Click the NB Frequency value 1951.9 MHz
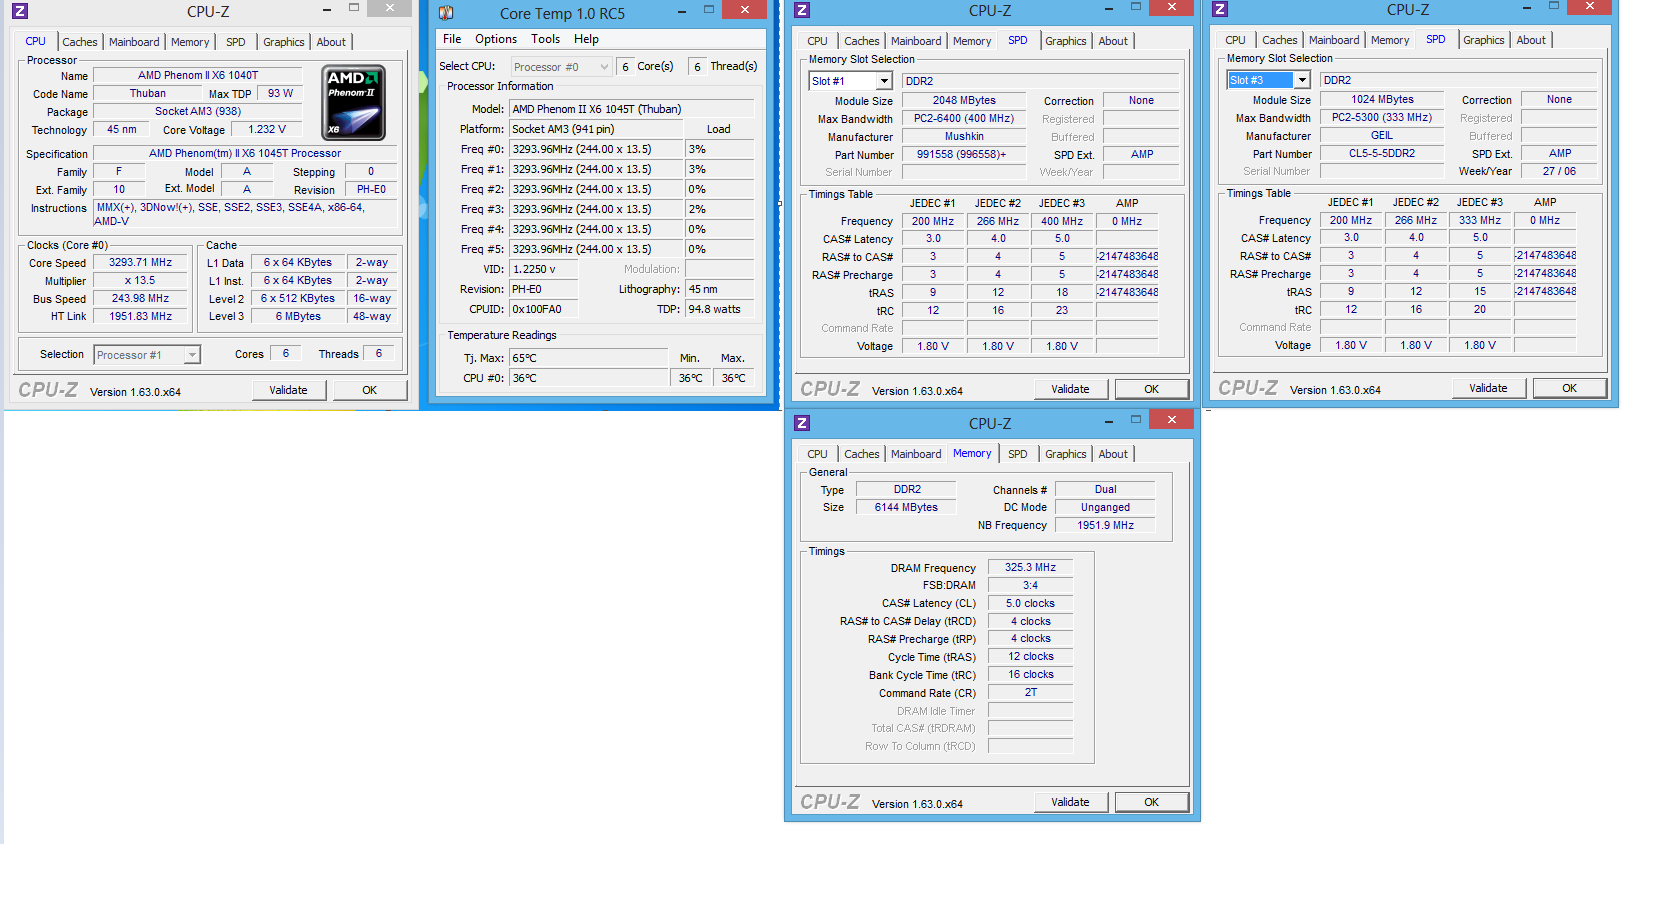 (x=1105, y=525)
